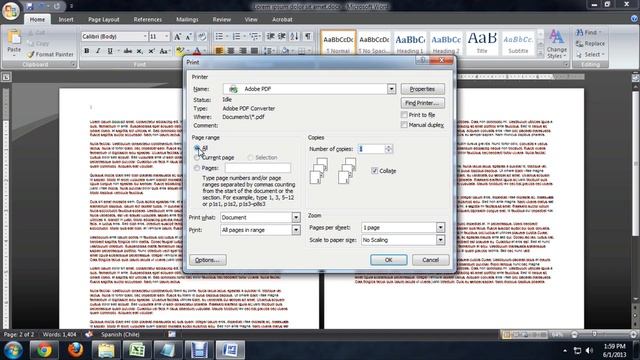Select Current page radio button
Image resolution: width=640 pixels, height=360 pixels.
click(197, 158)
